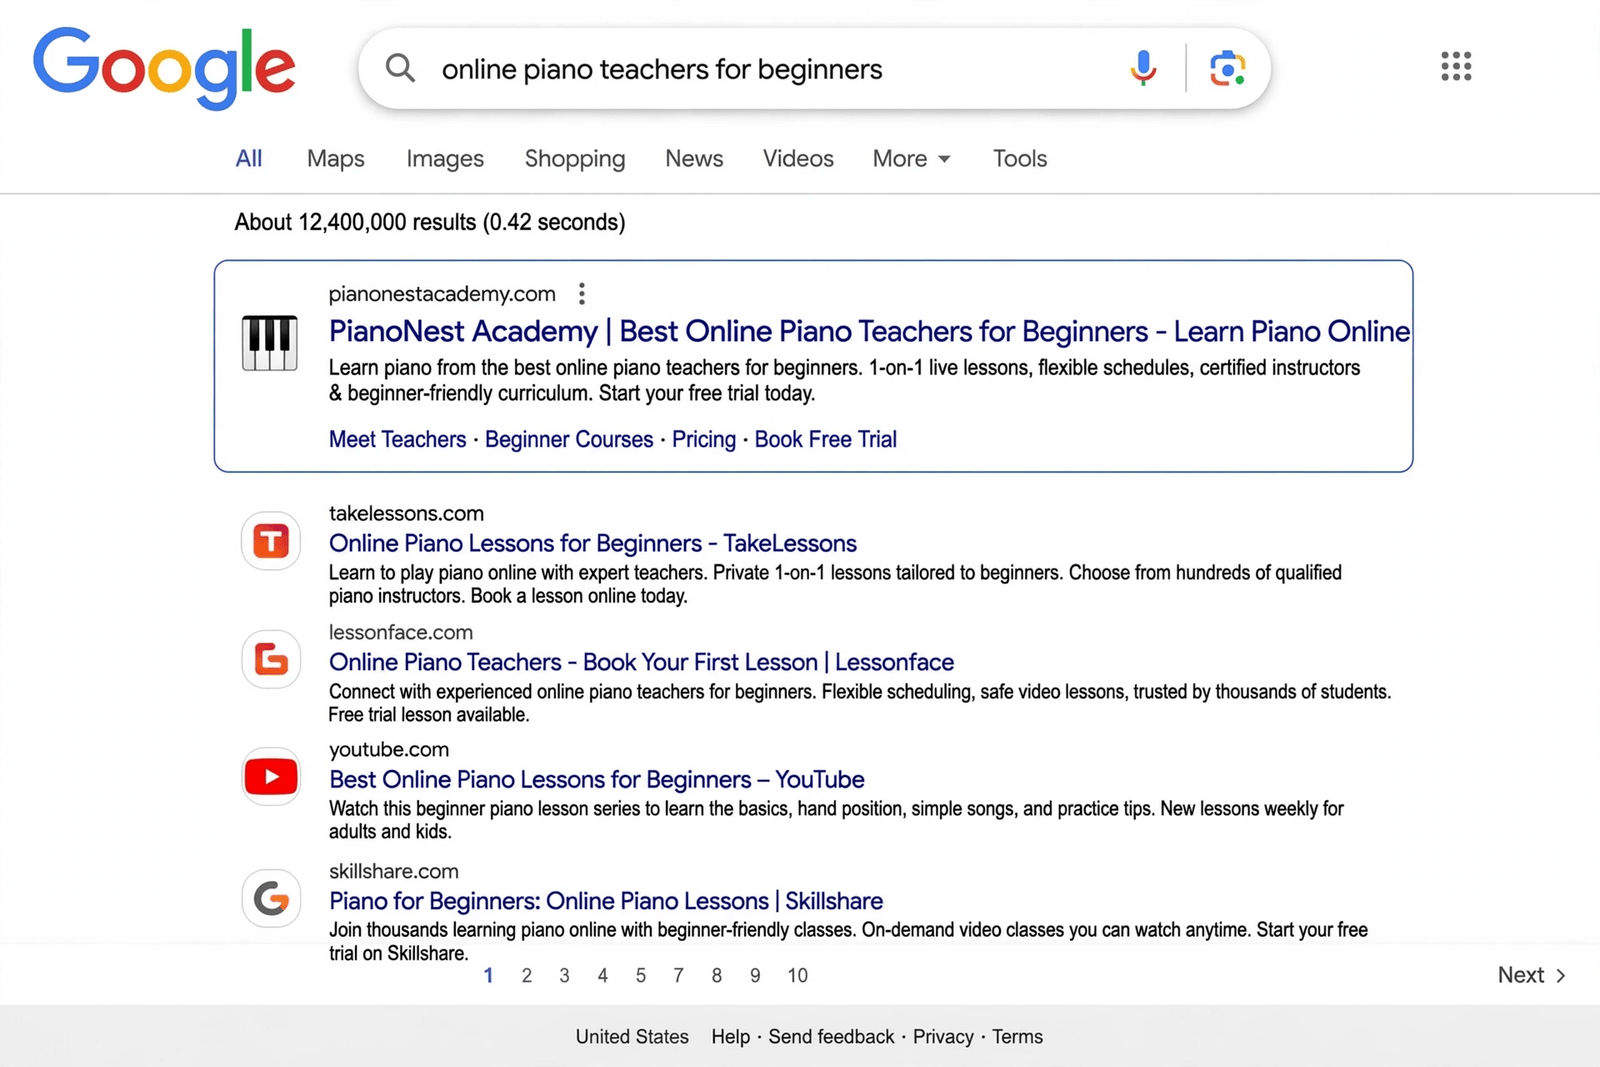The height and width of the screenshot is (1067, 1600).
Task: Open the Google apps grid
Action: [1456, 66]
